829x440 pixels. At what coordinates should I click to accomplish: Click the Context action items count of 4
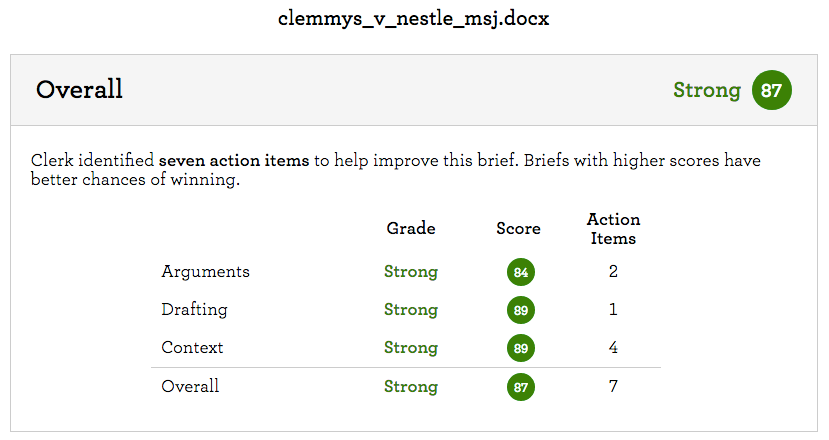(x=614, y=348)
